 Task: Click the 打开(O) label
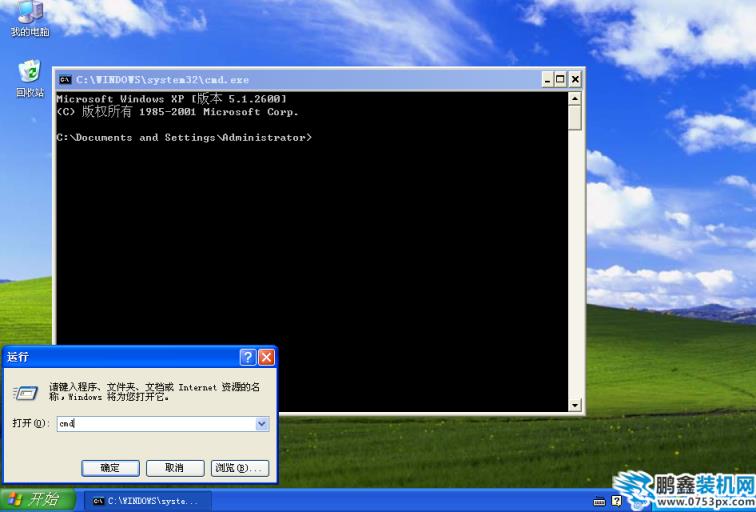[x=29, y=423]
